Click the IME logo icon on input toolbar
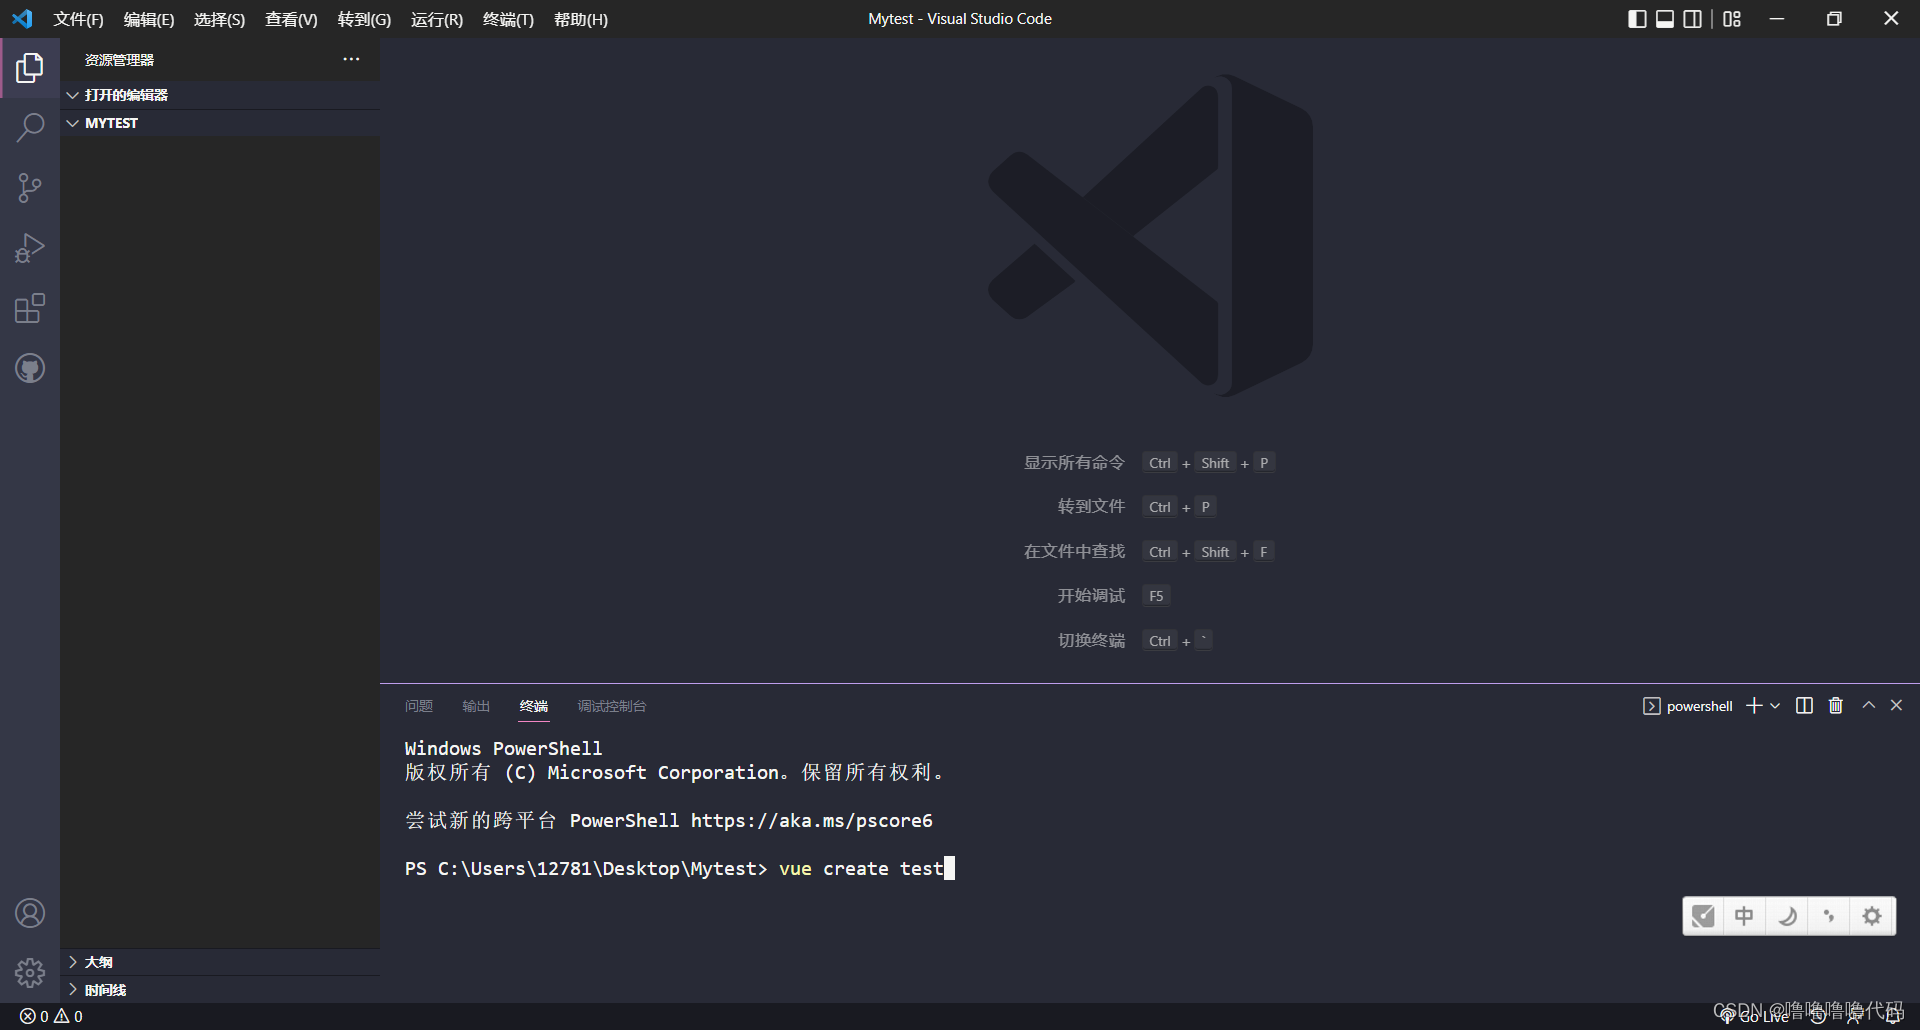 [1704, 916]
